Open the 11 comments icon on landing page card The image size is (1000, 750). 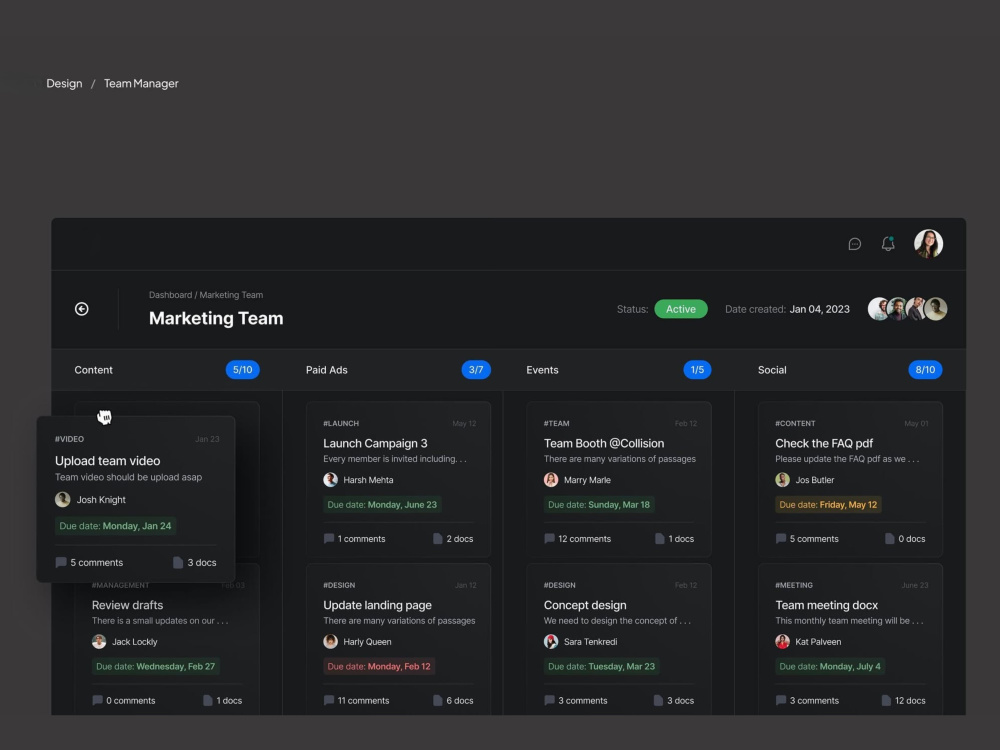click(328, 700)
